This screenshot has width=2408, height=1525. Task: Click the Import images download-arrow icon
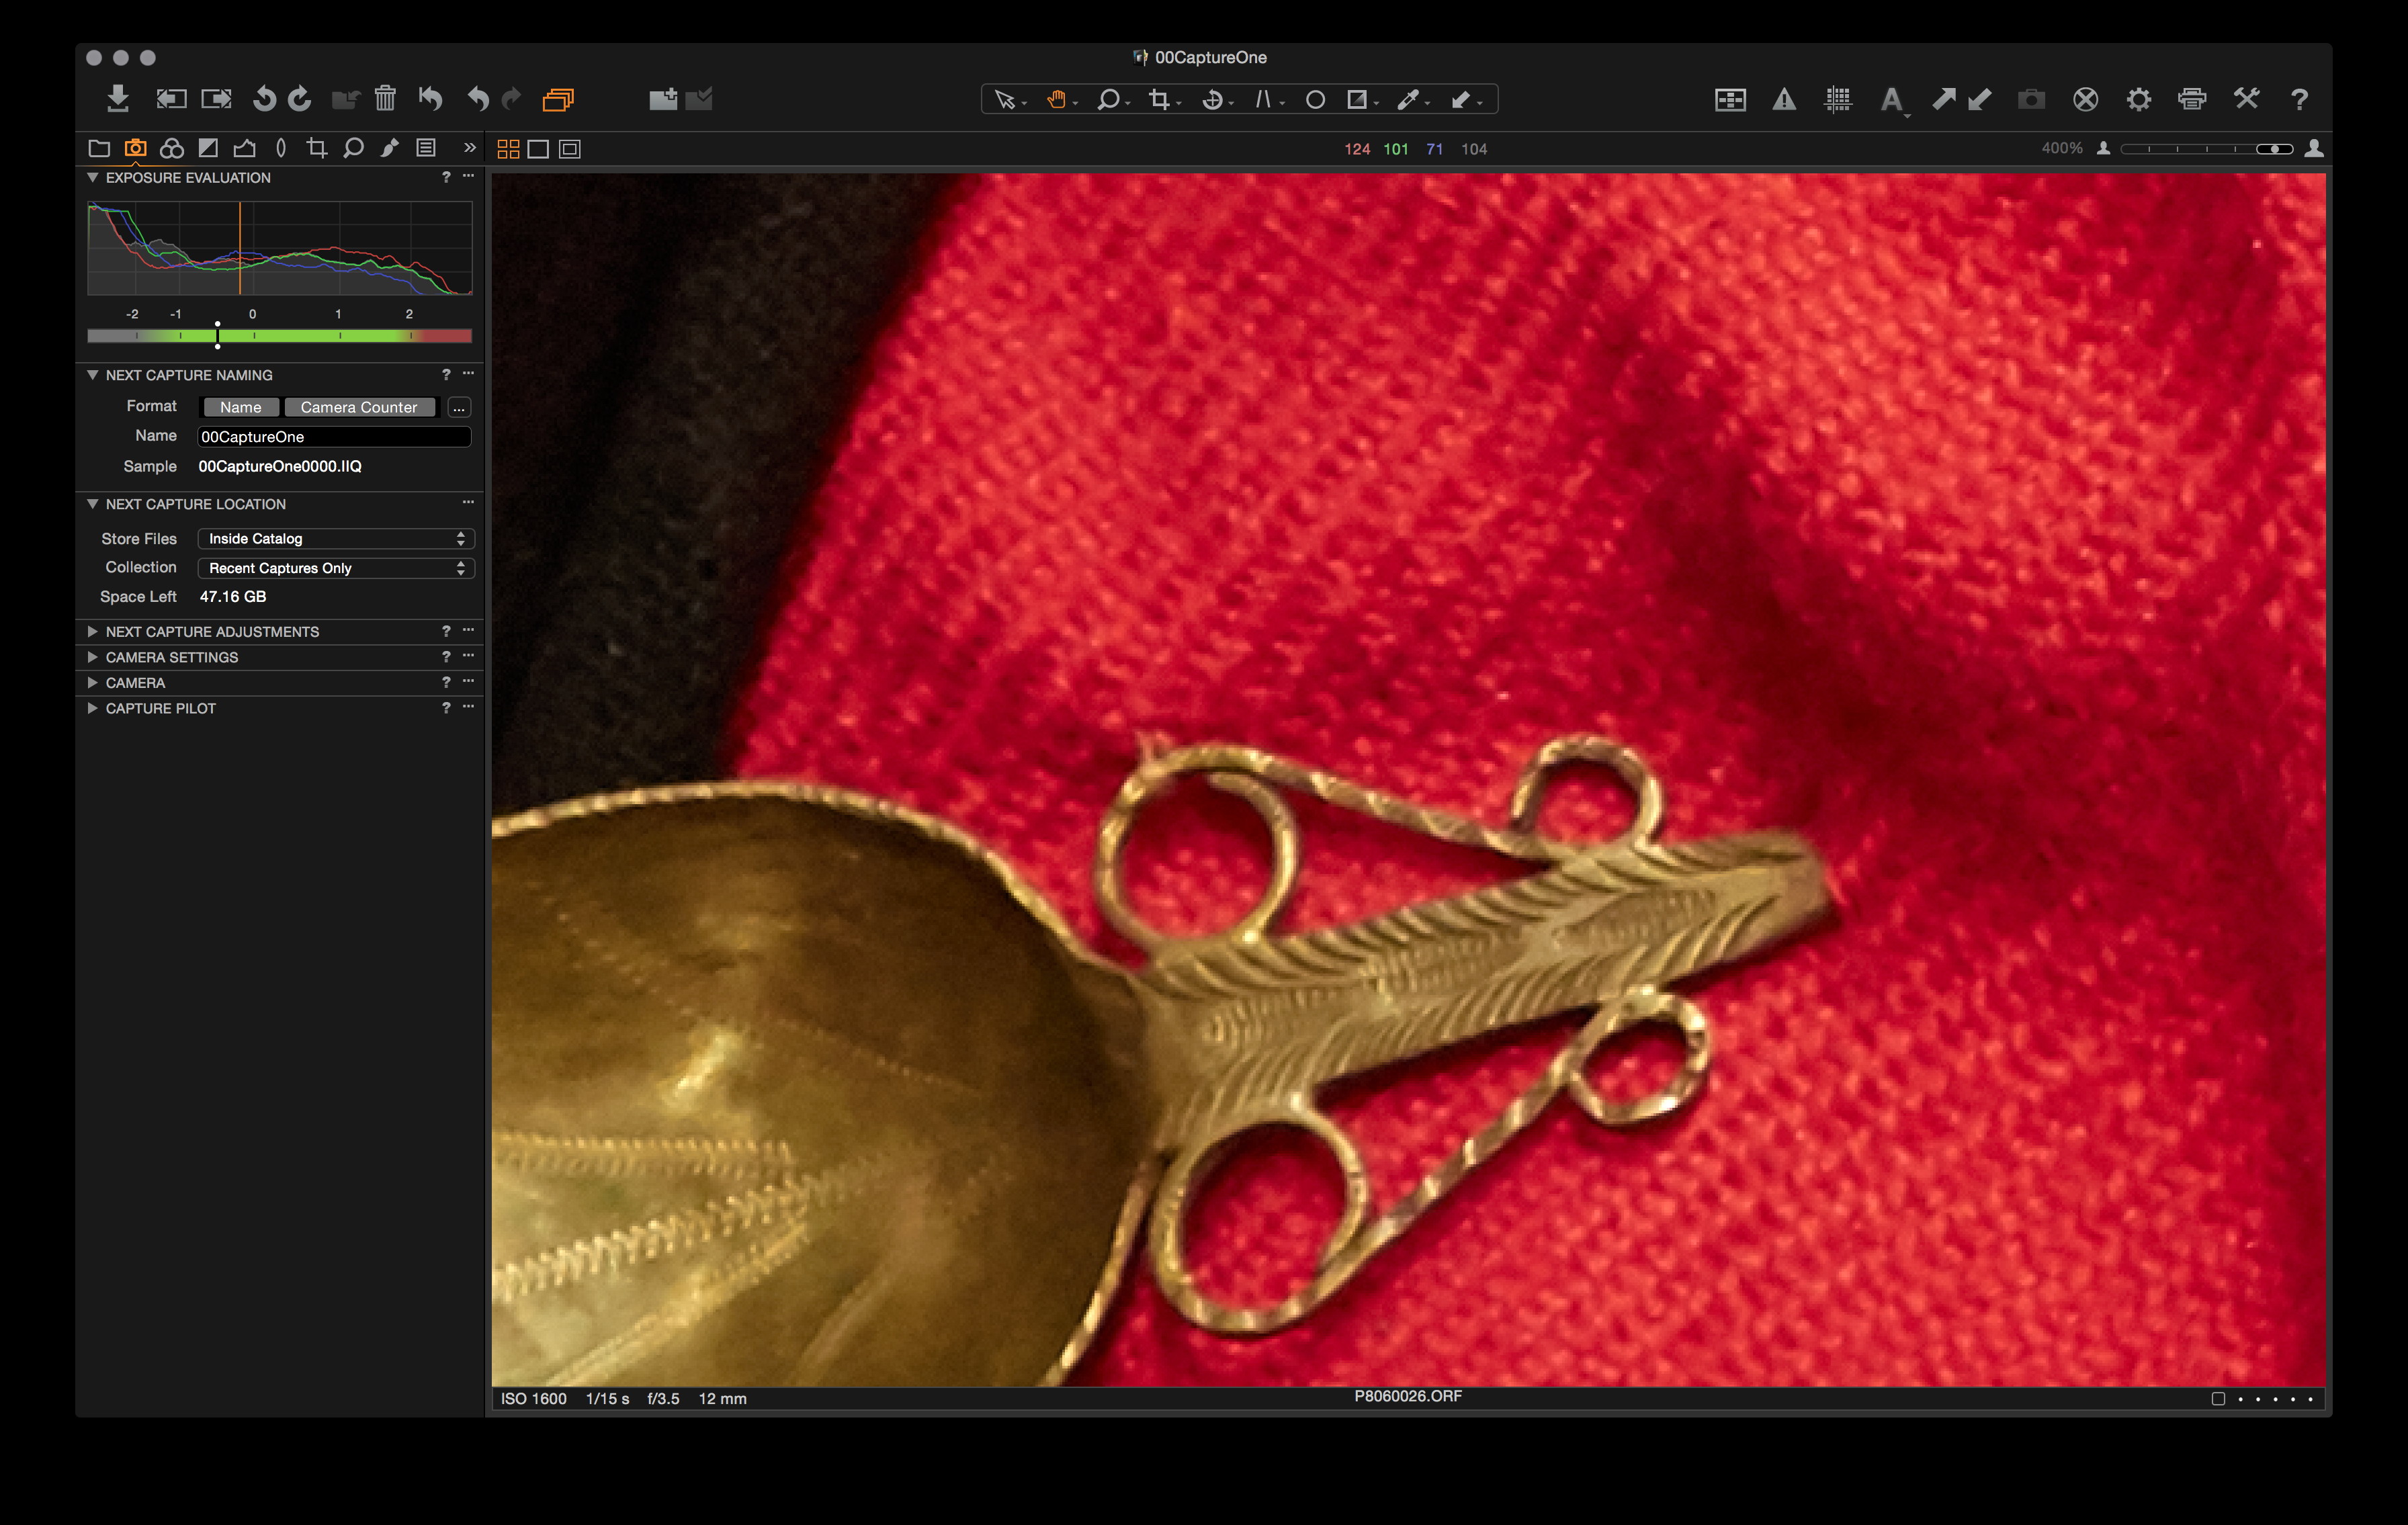coord(118,98)
